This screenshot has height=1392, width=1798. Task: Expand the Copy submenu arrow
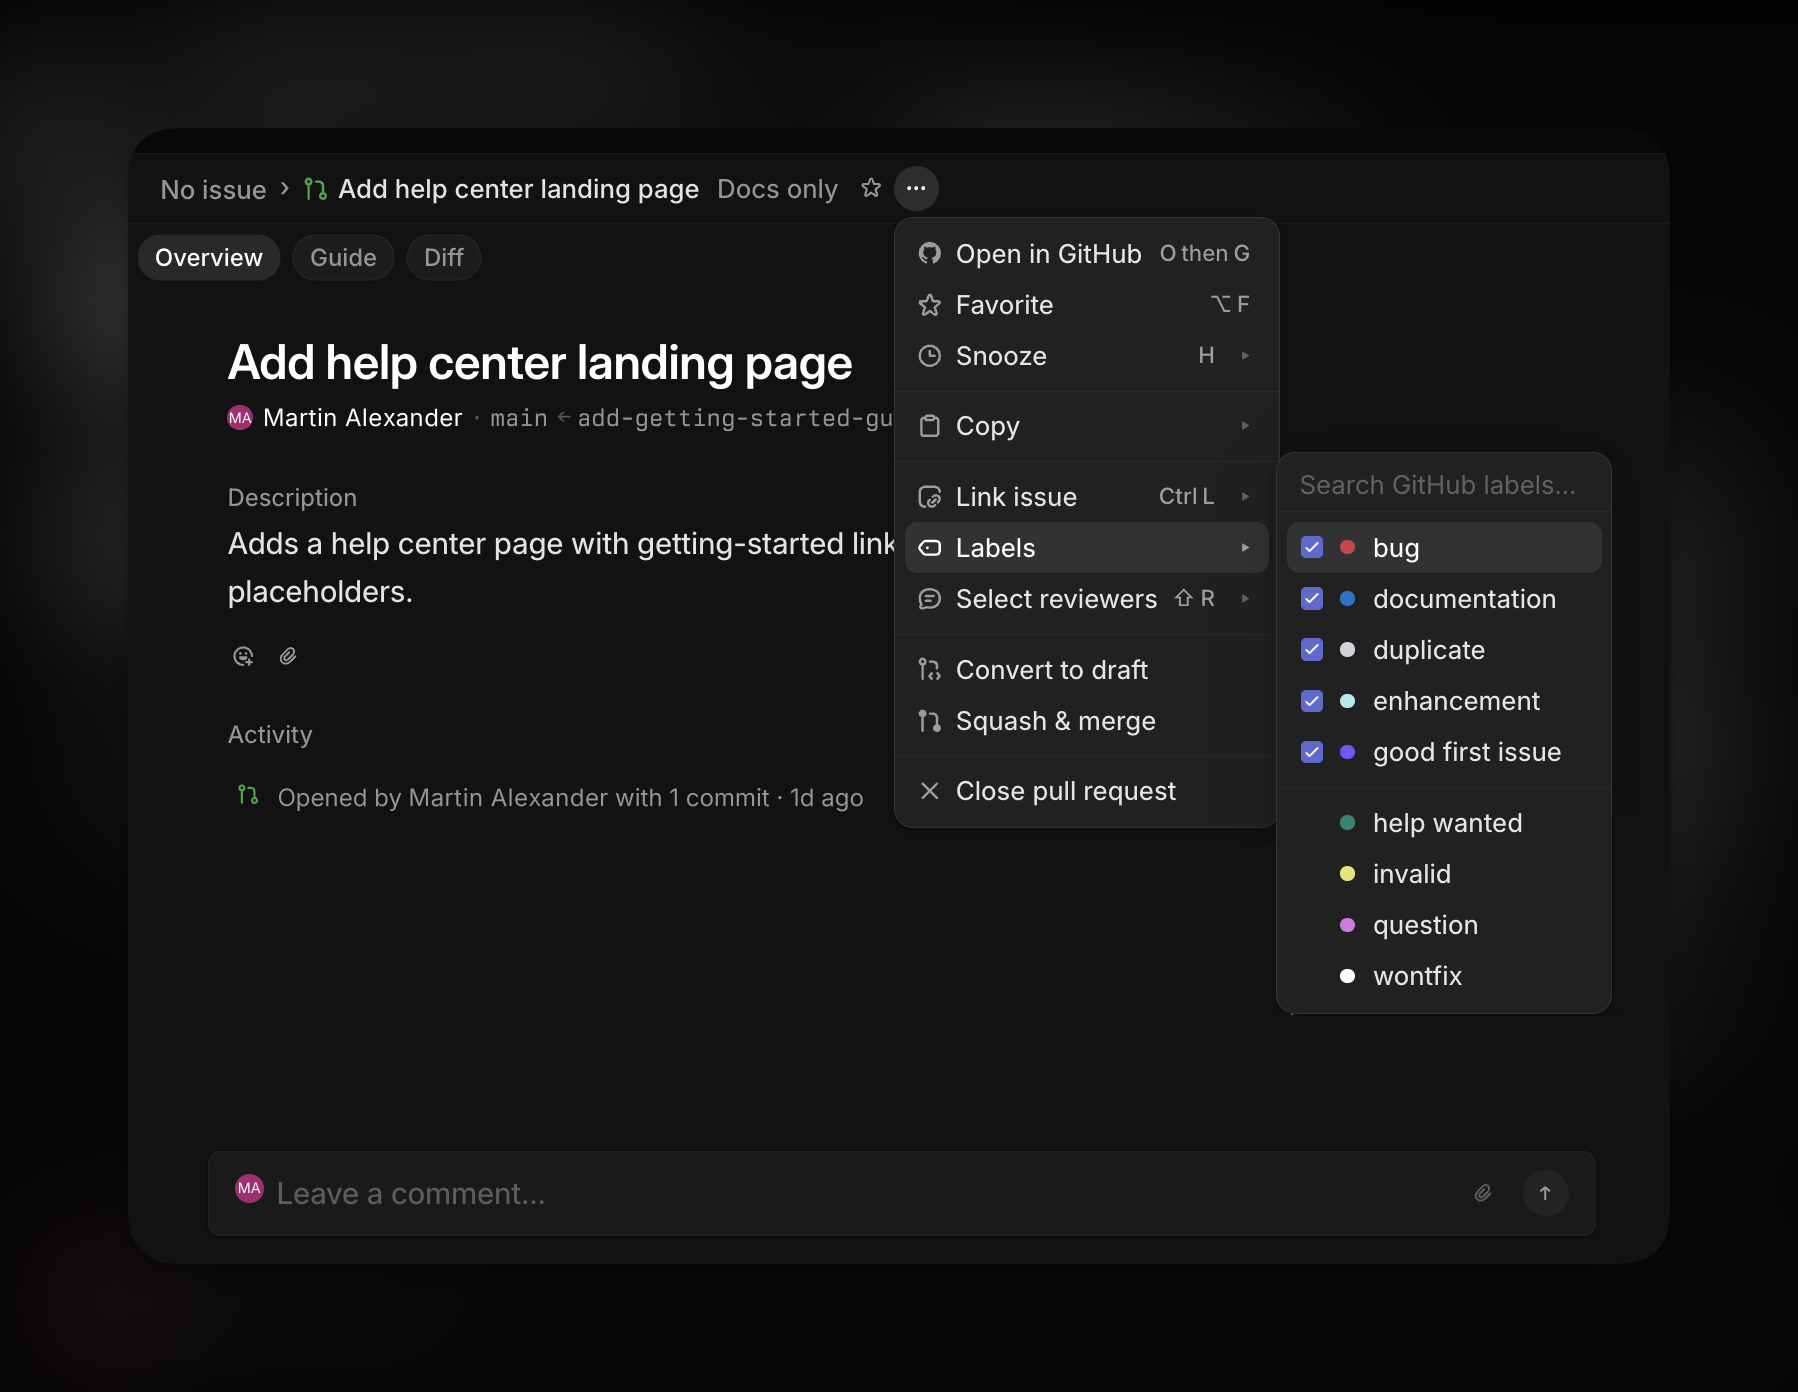coord(1245,426)
